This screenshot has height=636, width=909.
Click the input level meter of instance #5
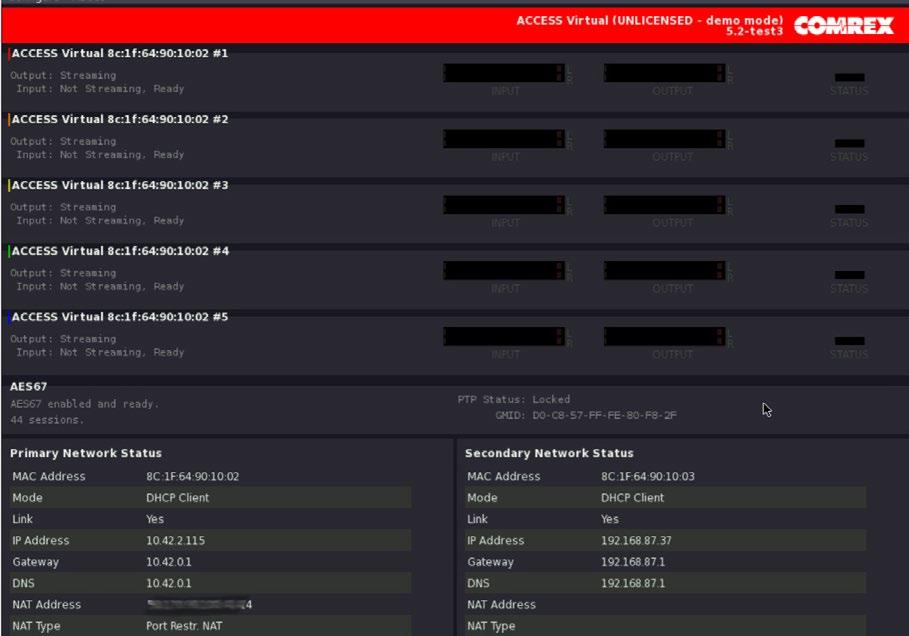[x=504, y=337]
